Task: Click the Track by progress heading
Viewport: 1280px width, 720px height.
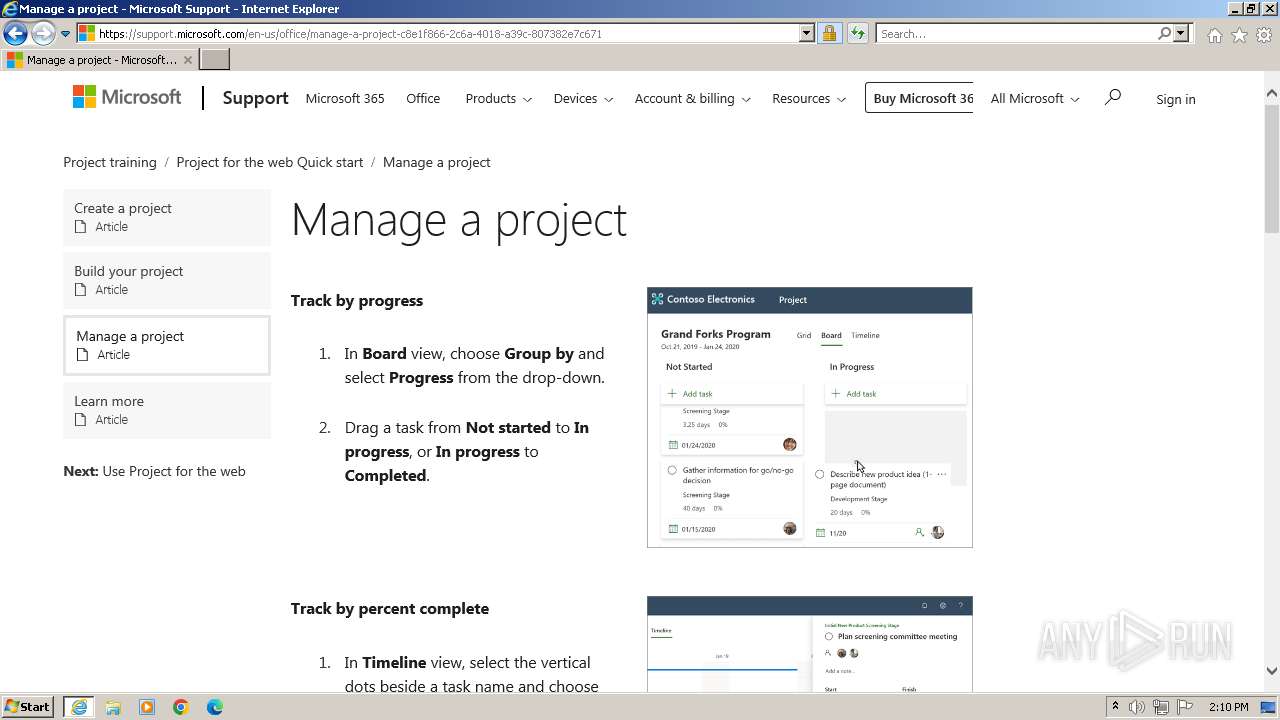Action: (357, 300)
